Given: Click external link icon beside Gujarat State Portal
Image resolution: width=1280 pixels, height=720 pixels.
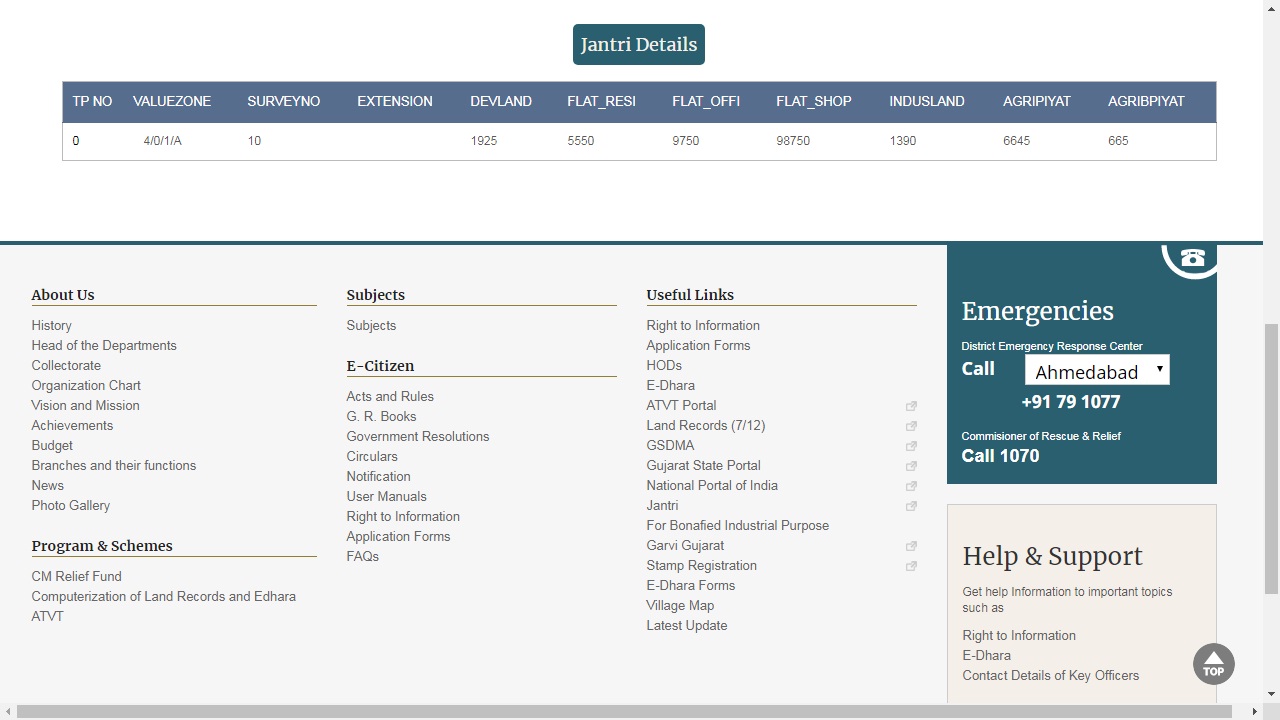Looking at the screenshot, I should click(911, 466).
